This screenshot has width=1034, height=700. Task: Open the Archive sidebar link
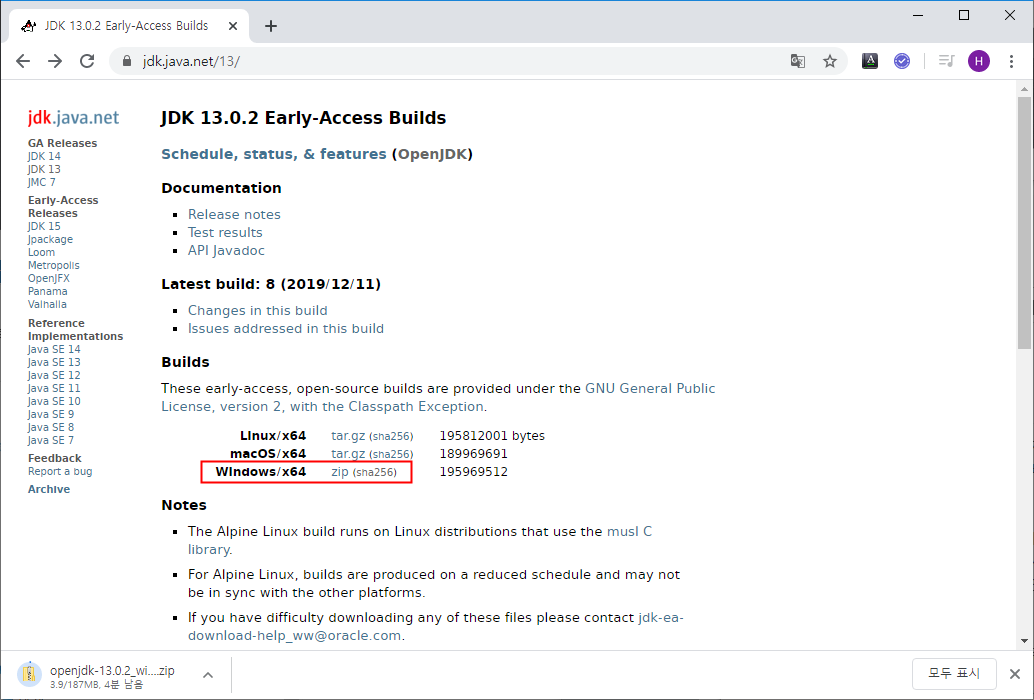click(49, 489)
